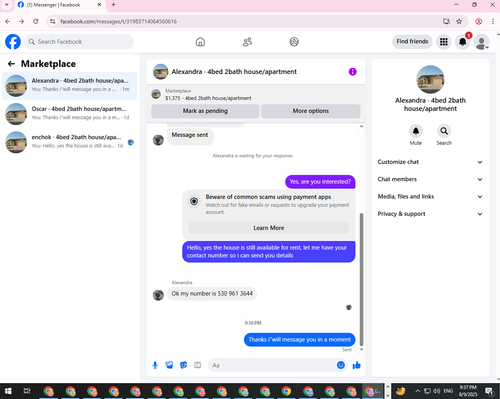Open the Messenger Facebook browser tab
500x399 pixels.
pyautogui.click(x=59, y=5)
